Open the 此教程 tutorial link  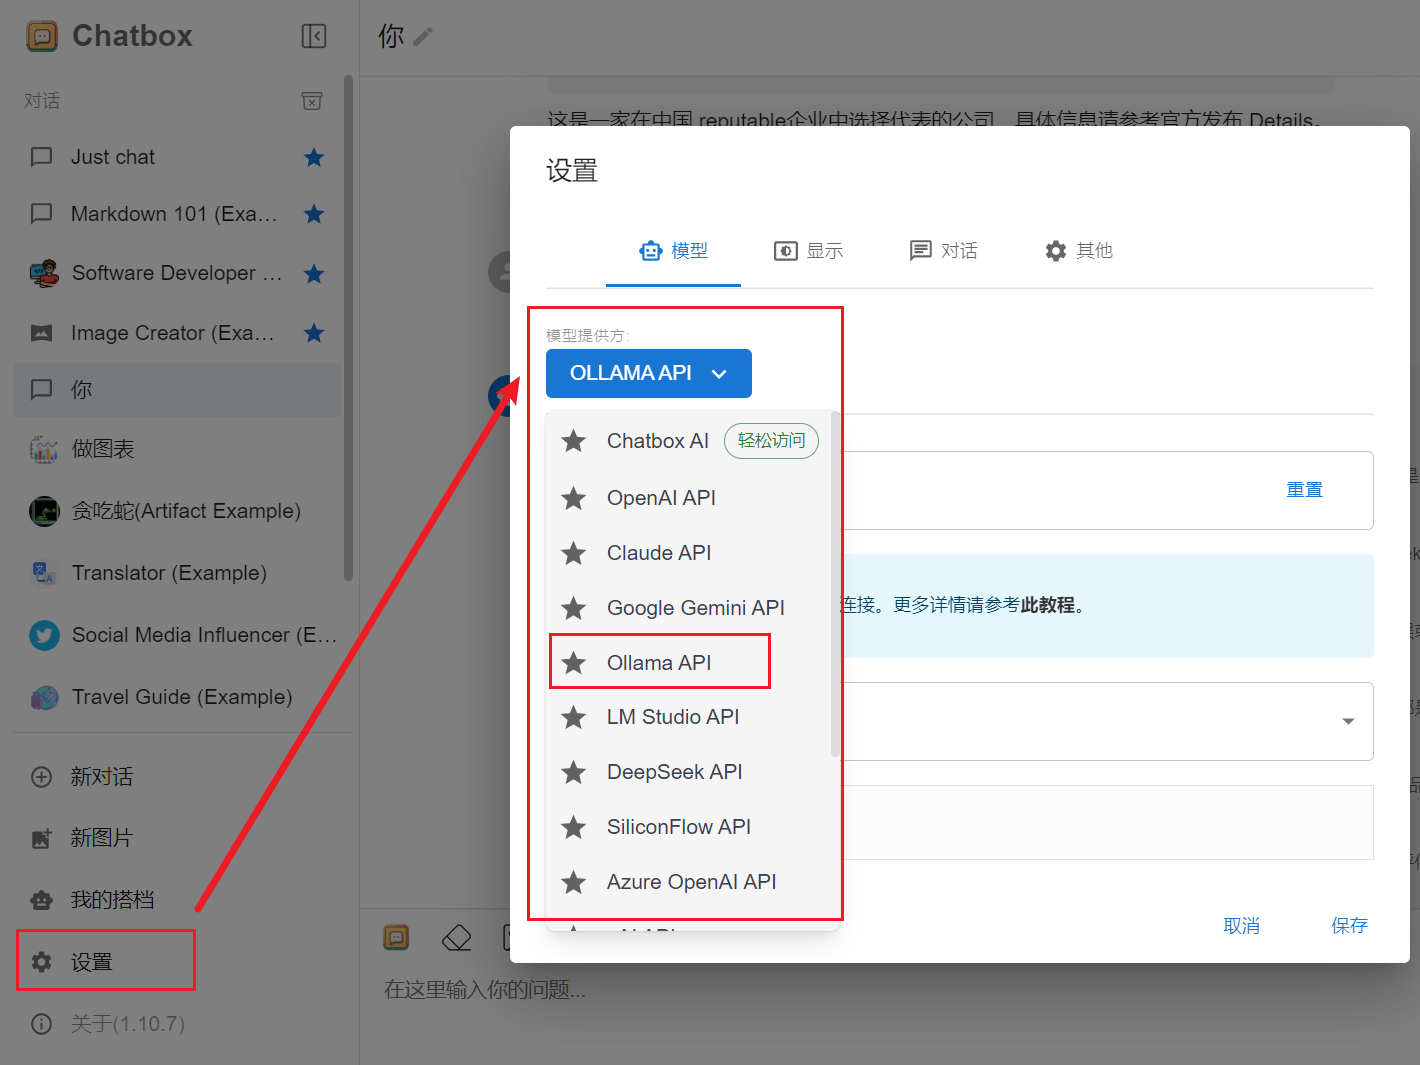coord(1047,605)
